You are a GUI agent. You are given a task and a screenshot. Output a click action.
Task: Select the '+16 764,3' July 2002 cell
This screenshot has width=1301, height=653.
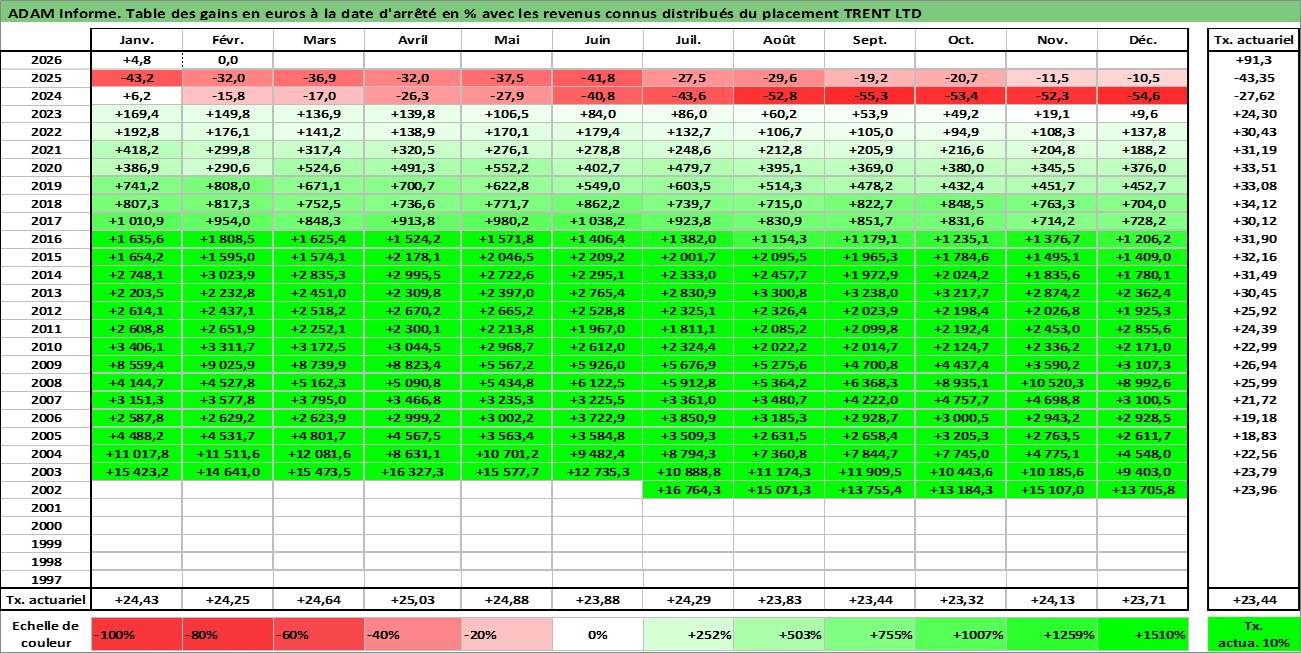click(x=688, y=490)
